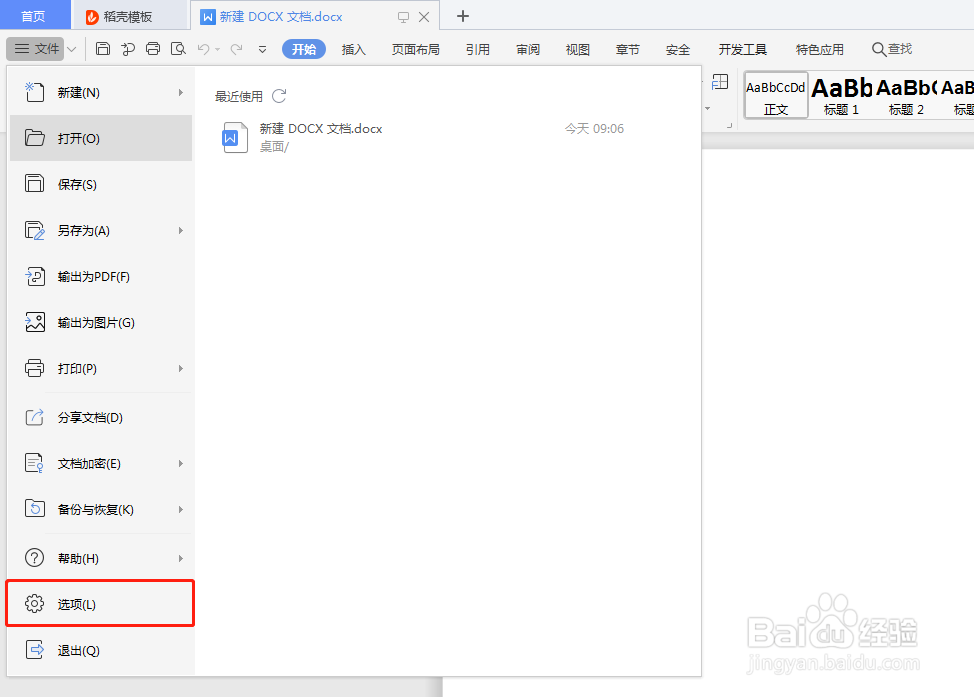974x697 pixels.
Task: Click the Redo arrow icon
Action: pyautogui.click(x=236, y=49)
